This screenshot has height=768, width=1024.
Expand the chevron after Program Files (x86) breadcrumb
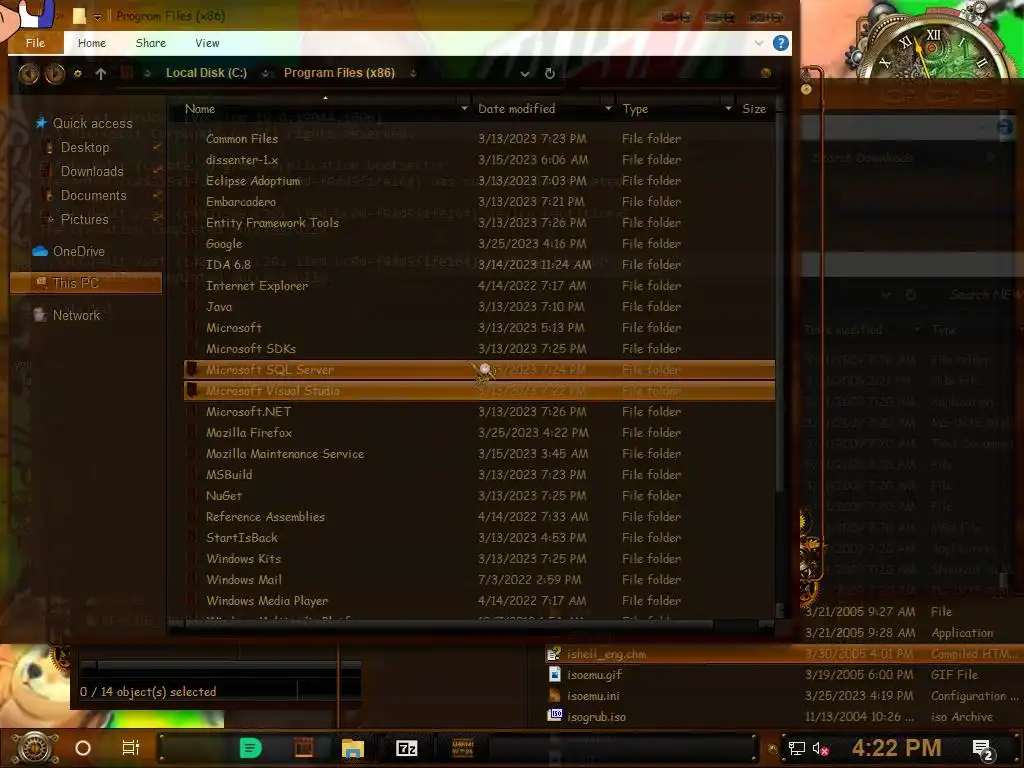click(413, 74)
